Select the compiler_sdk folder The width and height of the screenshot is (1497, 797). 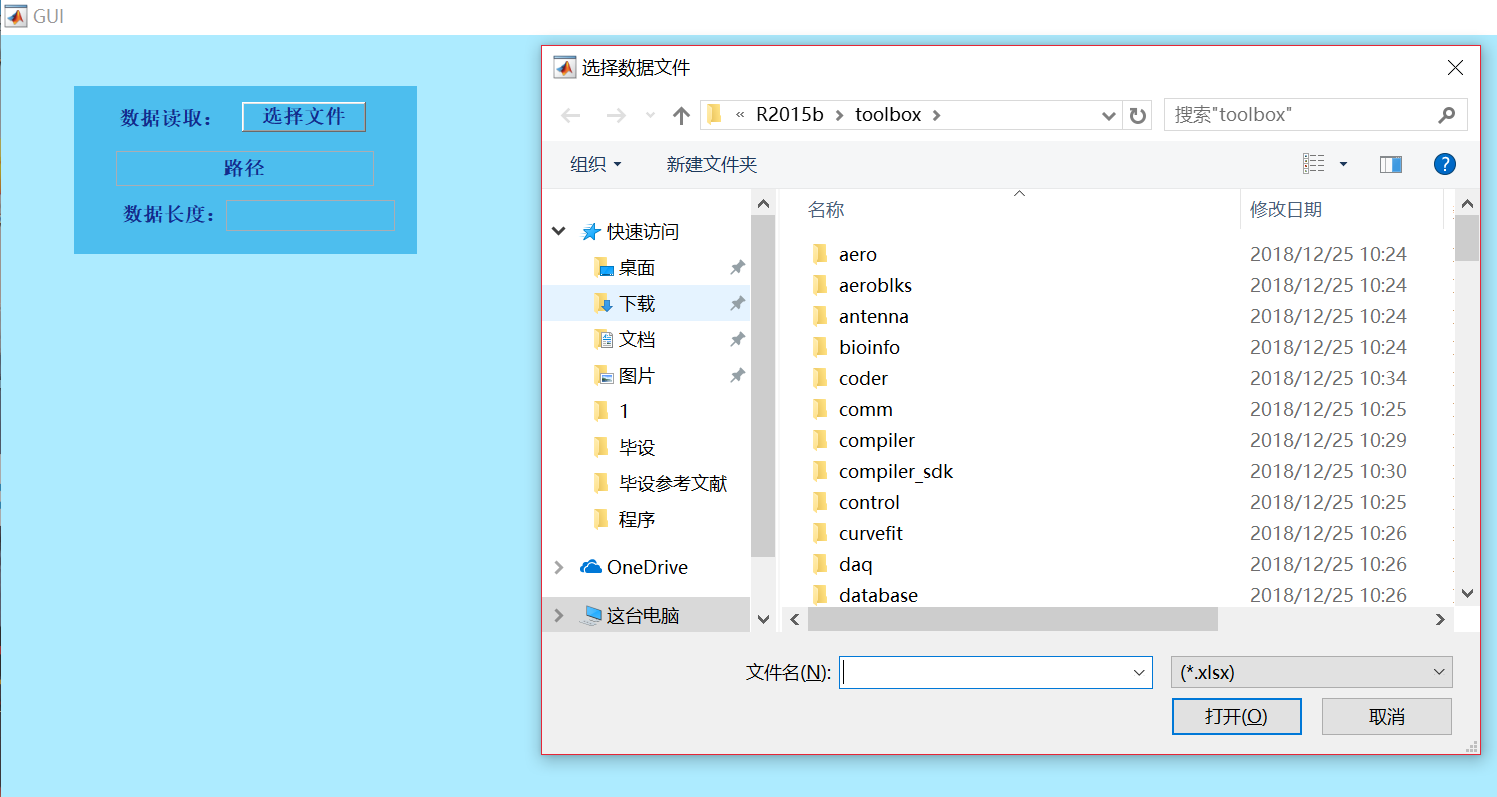[x=896, y=472]
